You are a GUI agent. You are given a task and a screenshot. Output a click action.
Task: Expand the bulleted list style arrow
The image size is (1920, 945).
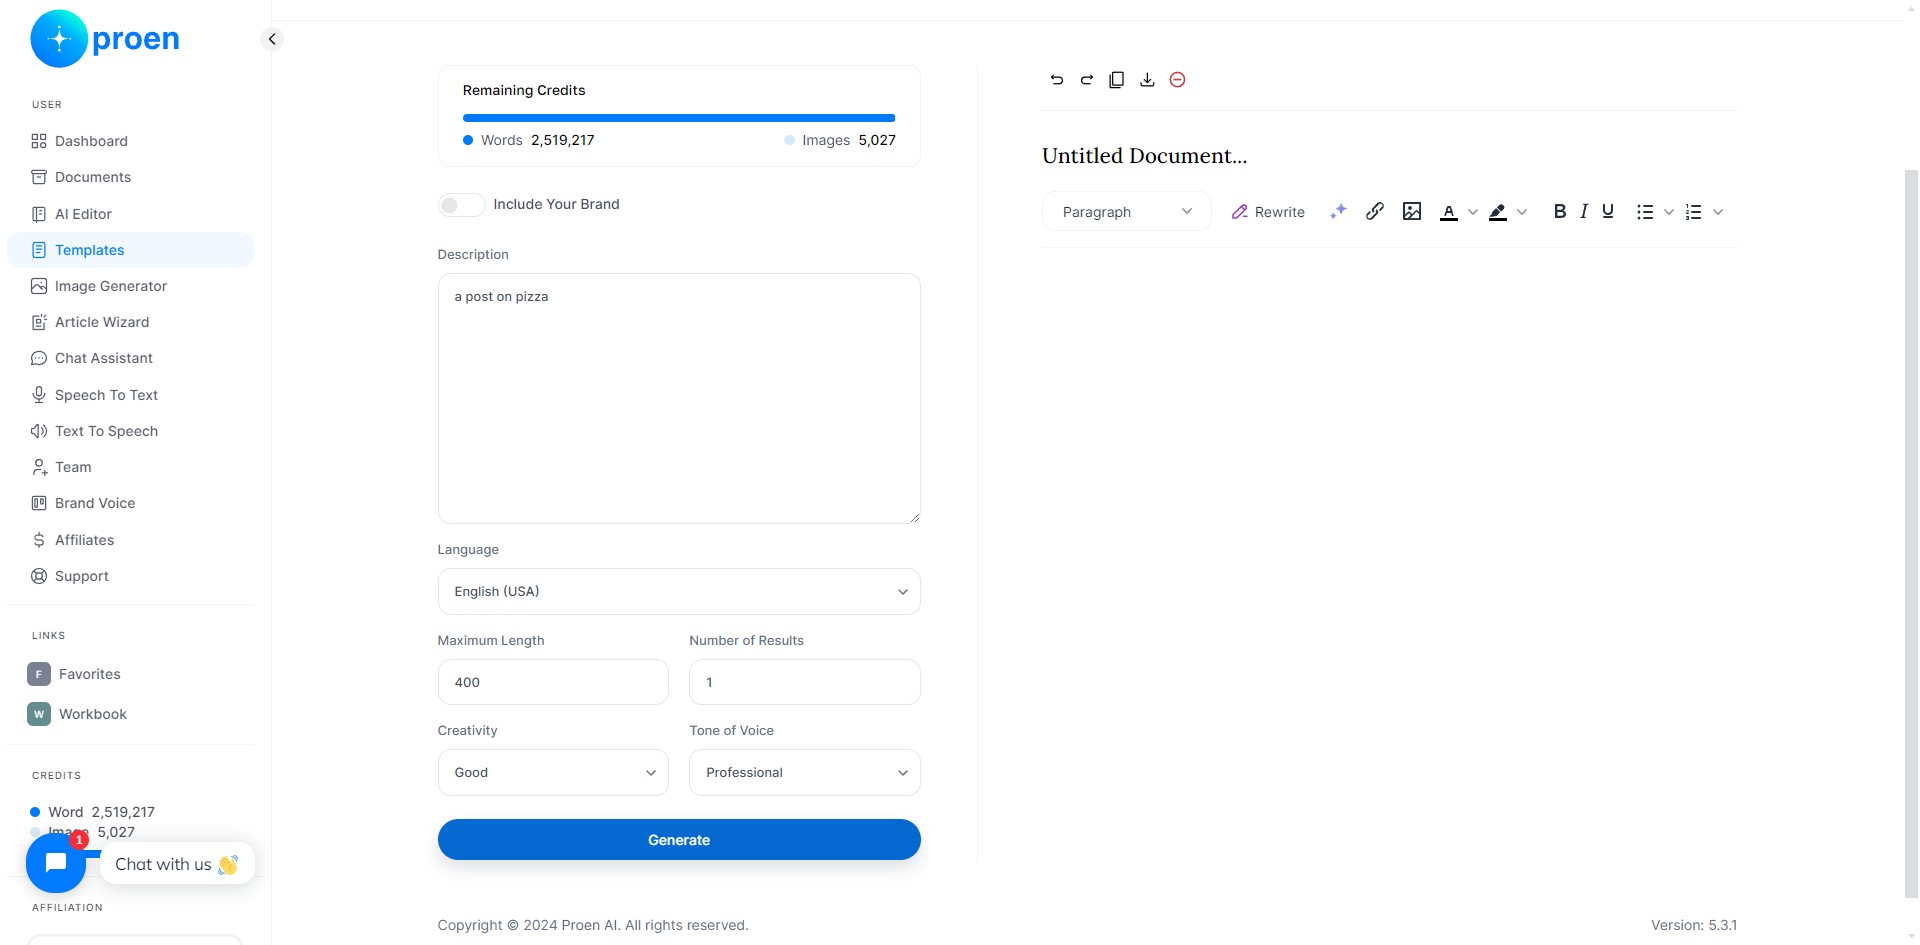pyautogui.click(x=1668, y=212)
